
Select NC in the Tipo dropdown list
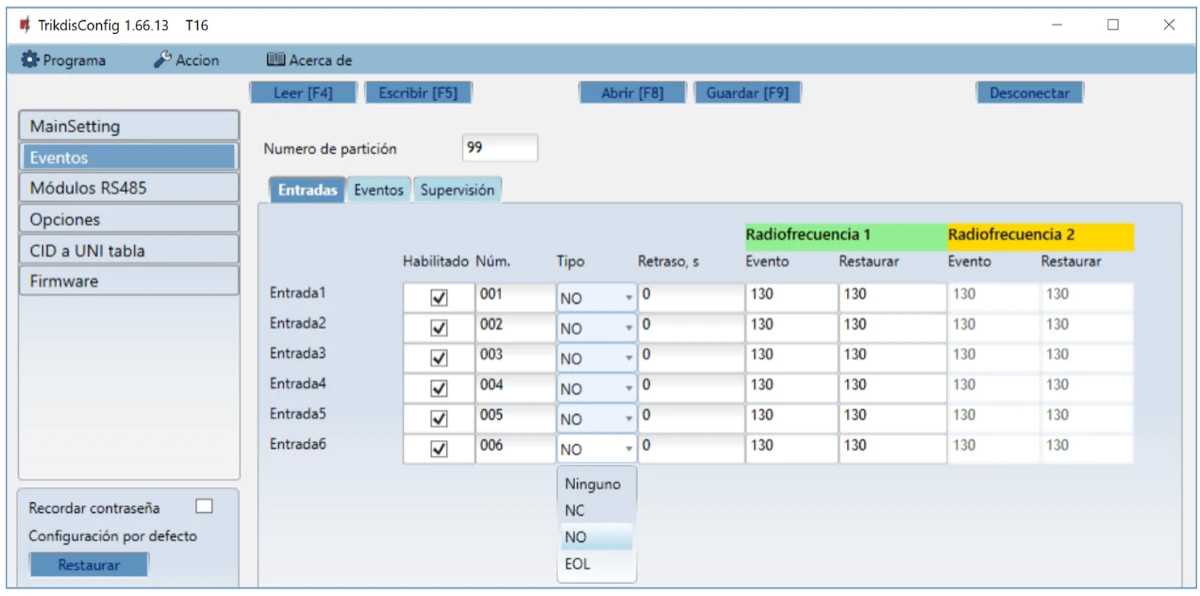click(x=575, y=510)
